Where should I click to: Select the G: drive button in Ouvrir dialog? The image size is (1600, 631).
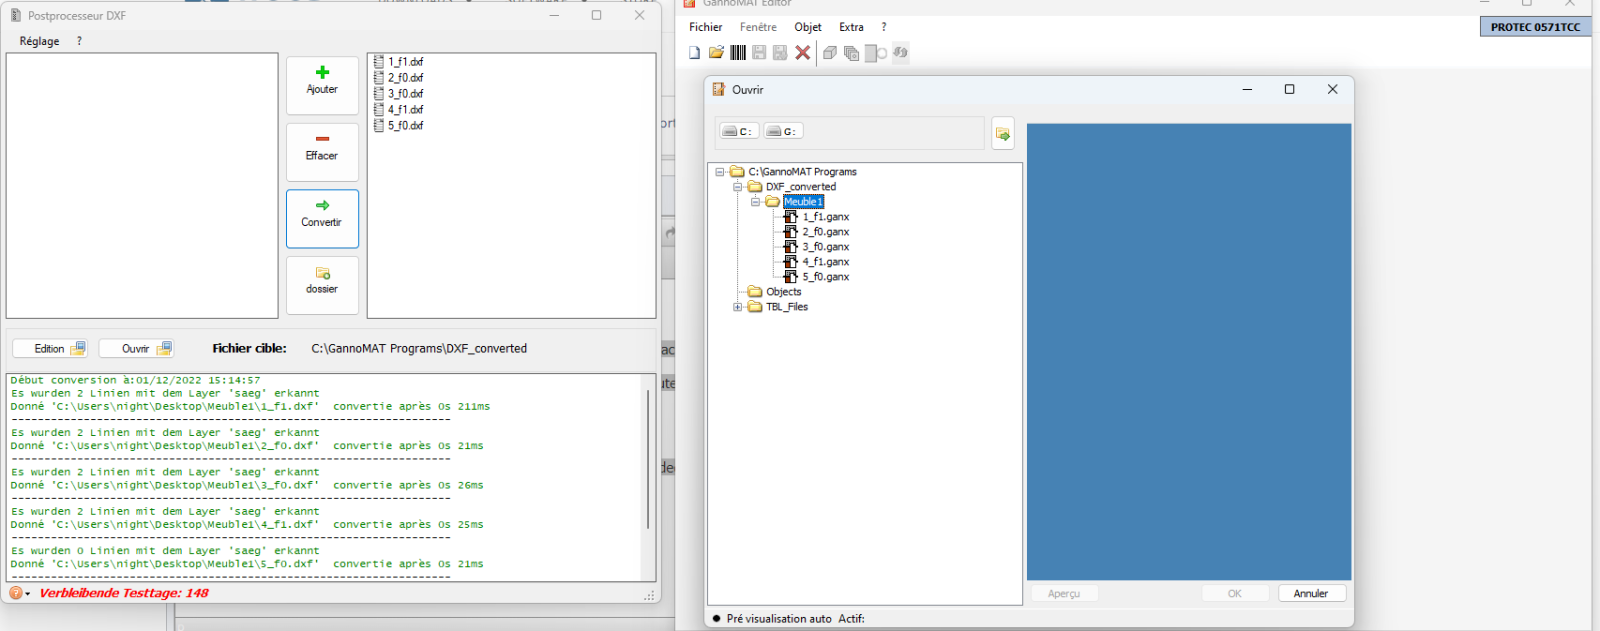pos(783,131)
